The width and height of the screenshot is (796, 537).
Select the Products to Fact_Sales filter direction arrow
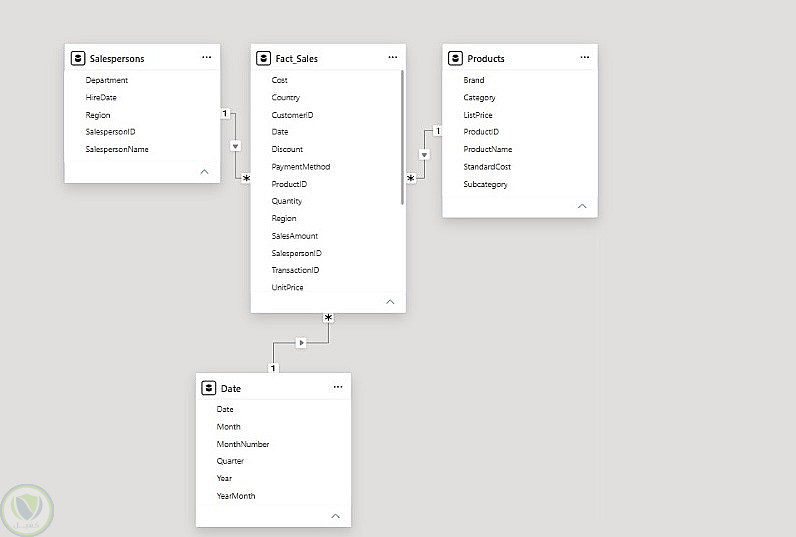click(x=424, y=154)
